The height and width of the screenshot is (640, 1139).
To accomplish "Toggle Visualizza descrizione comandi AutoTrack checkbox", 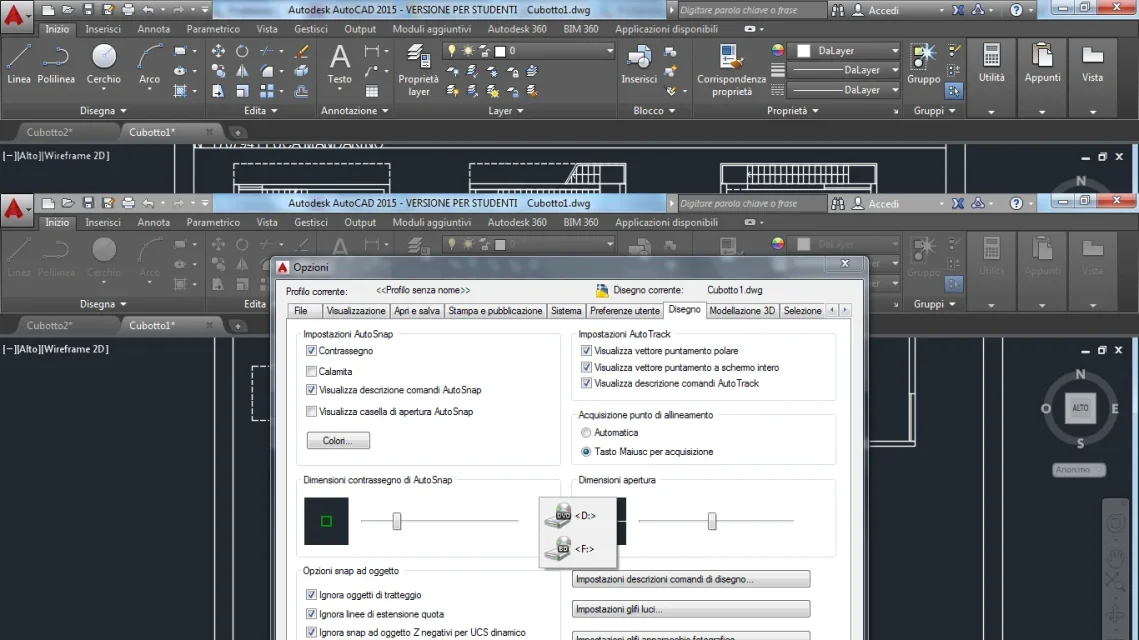I will tap(586, 384).
